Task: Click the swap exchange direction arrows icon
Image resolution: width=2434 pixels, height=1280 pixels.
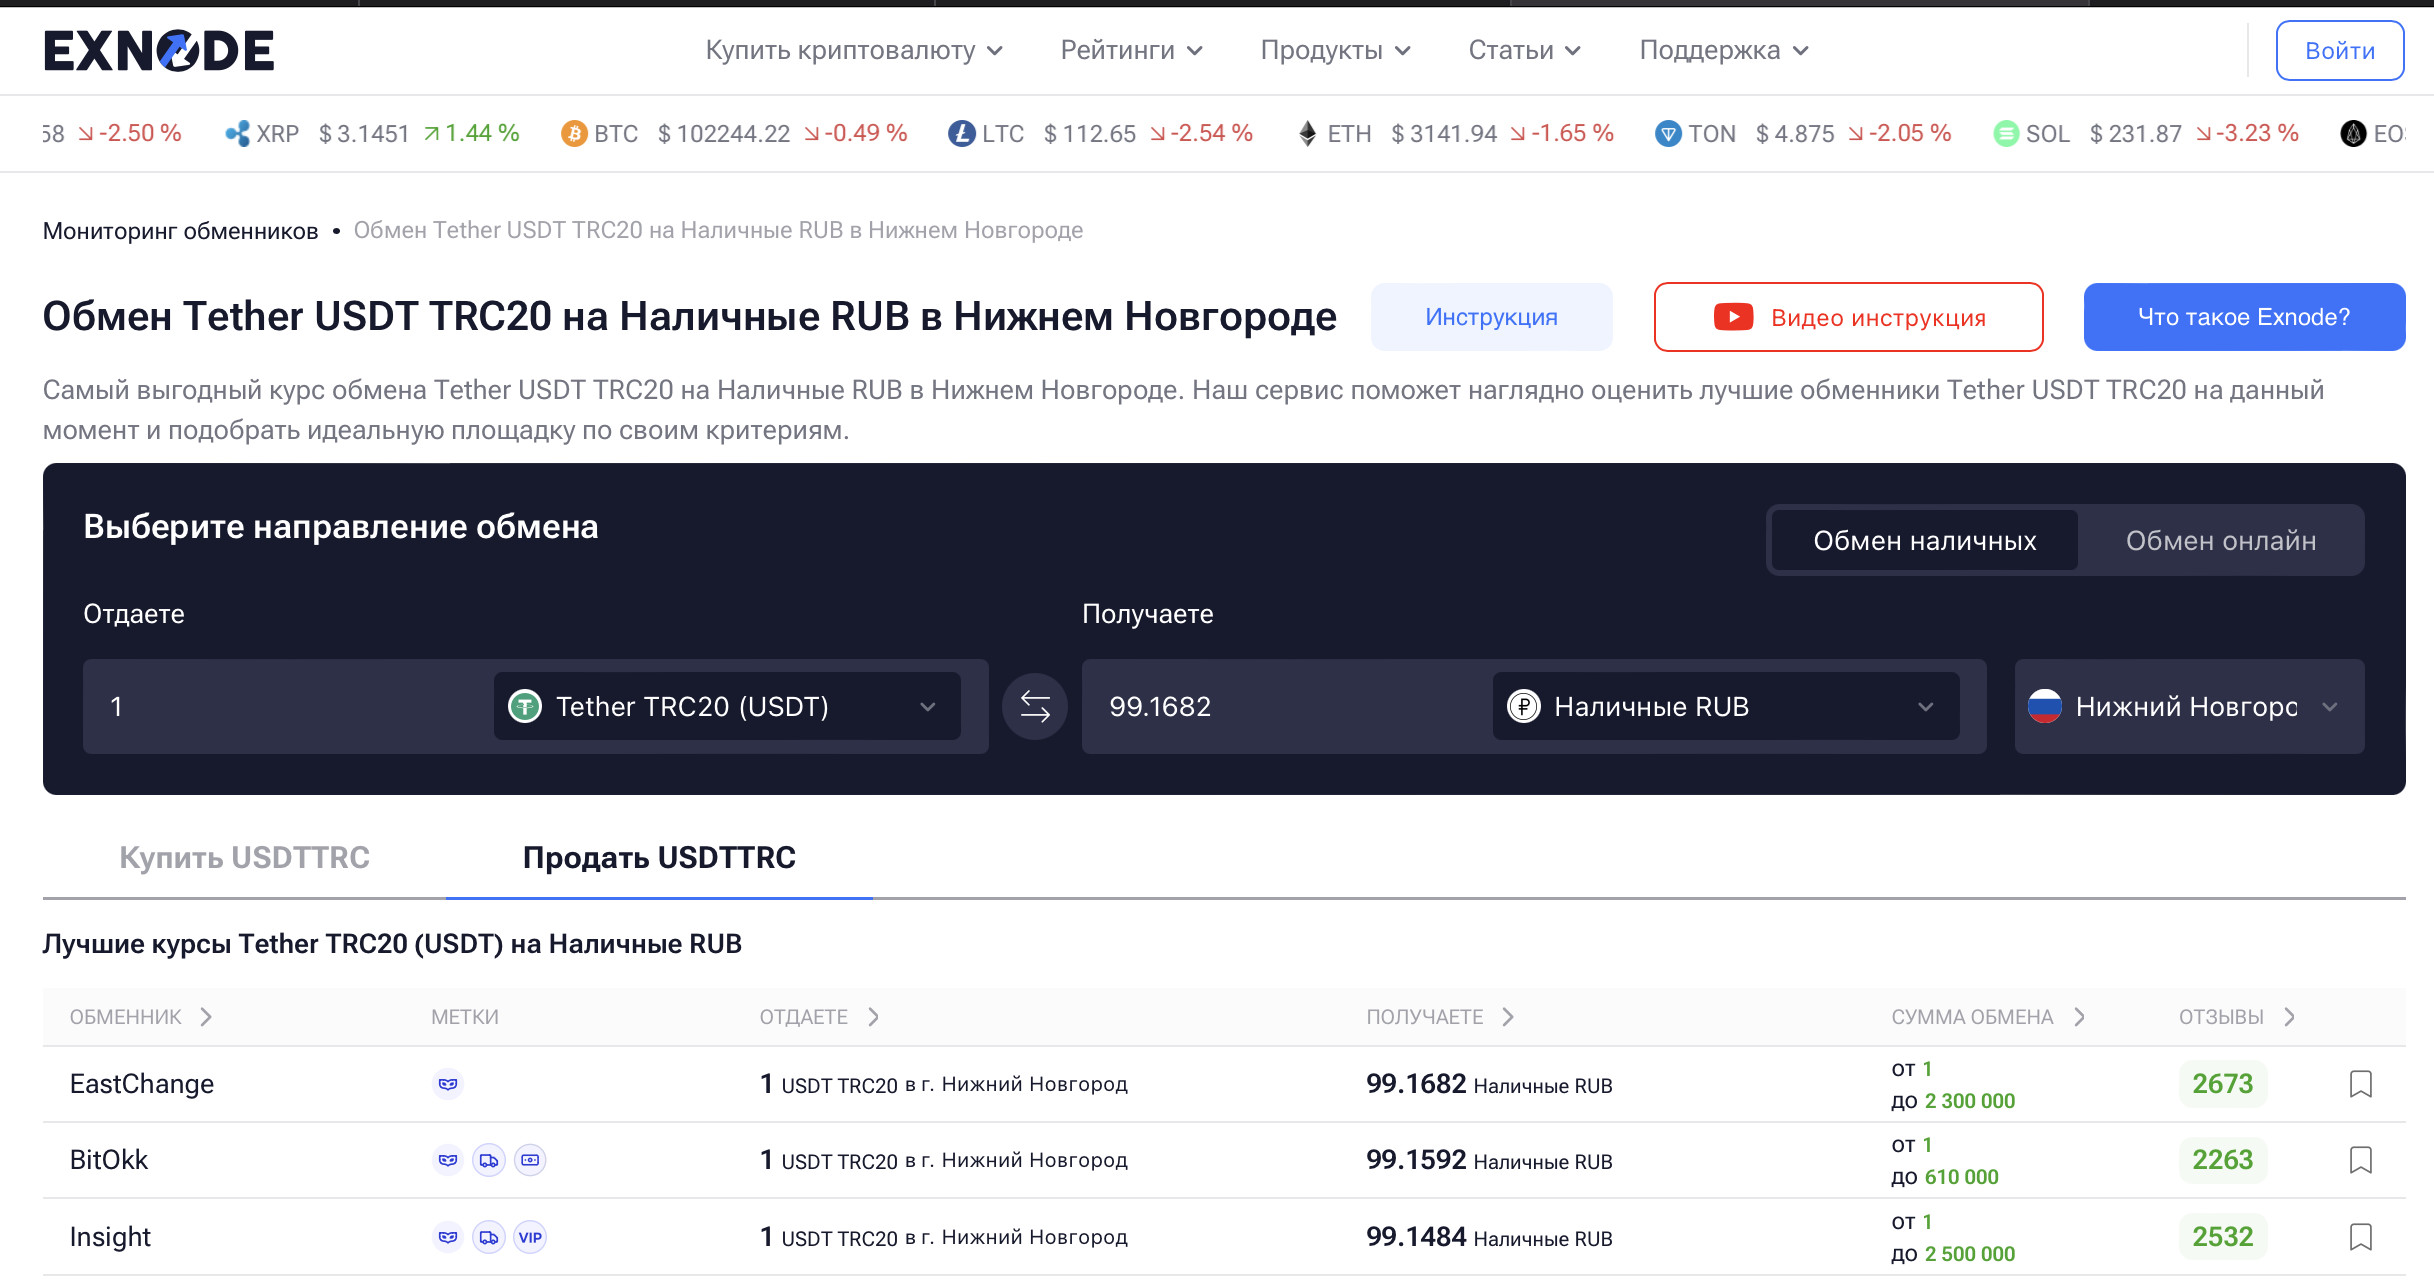Action: 1035,707
